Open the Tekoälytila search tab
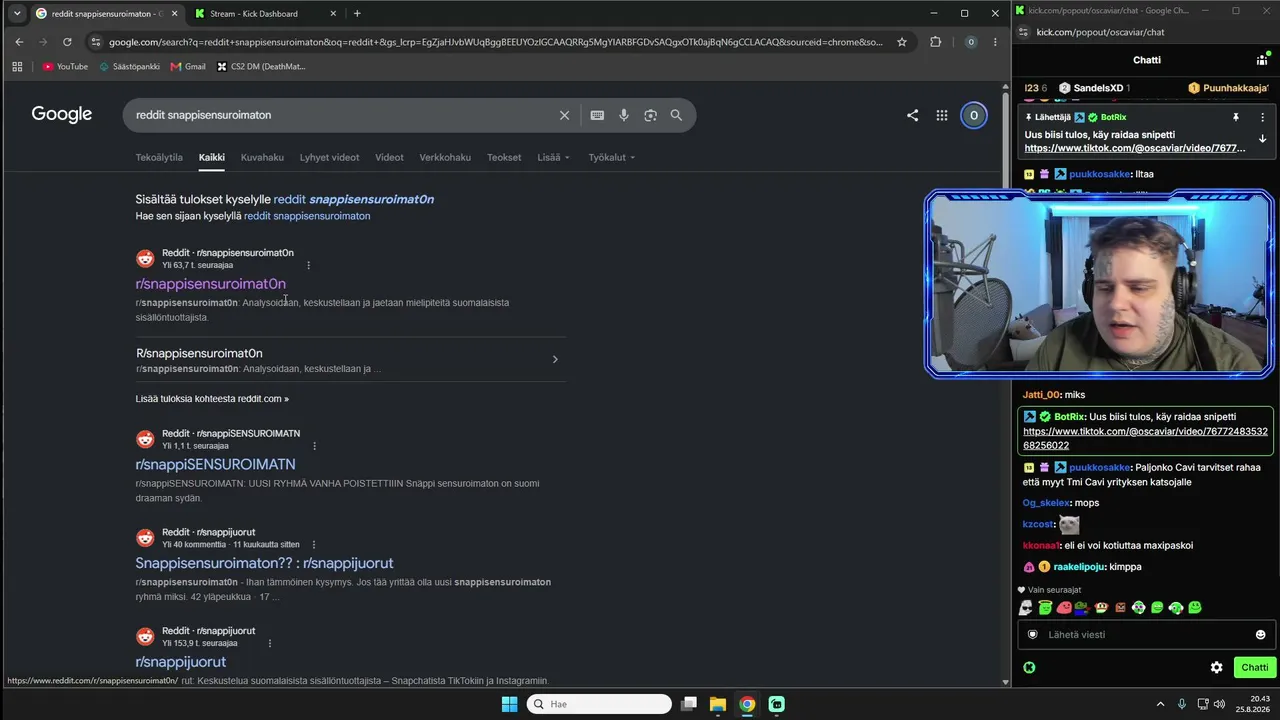The height and width of the screenshot is (720, 1280). point(159,157)
